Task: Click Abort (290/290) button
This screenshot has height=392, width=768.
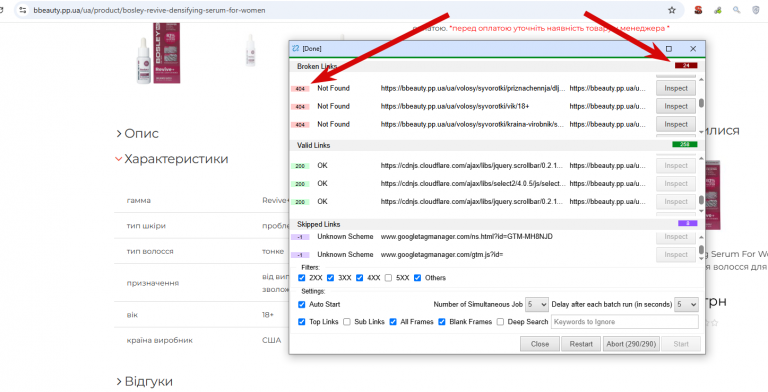Action: point(631,344)
